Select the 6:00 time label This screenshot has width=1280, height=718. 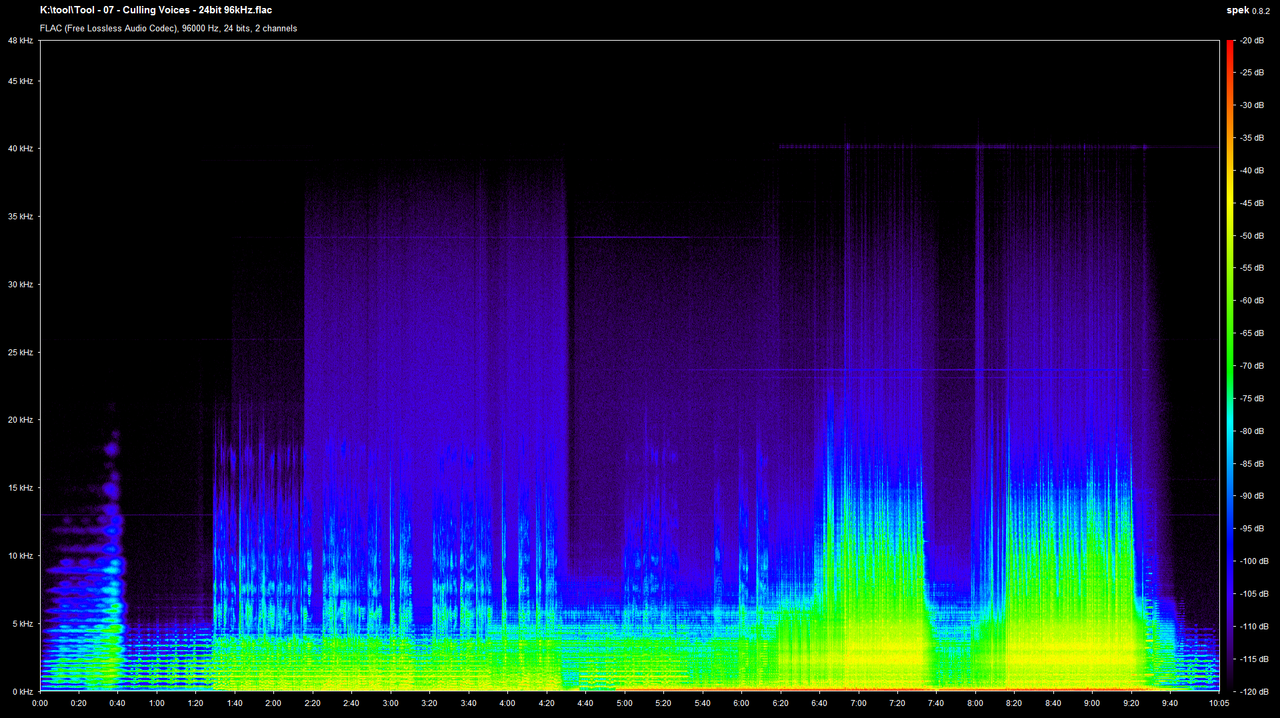tap(742, 704)
